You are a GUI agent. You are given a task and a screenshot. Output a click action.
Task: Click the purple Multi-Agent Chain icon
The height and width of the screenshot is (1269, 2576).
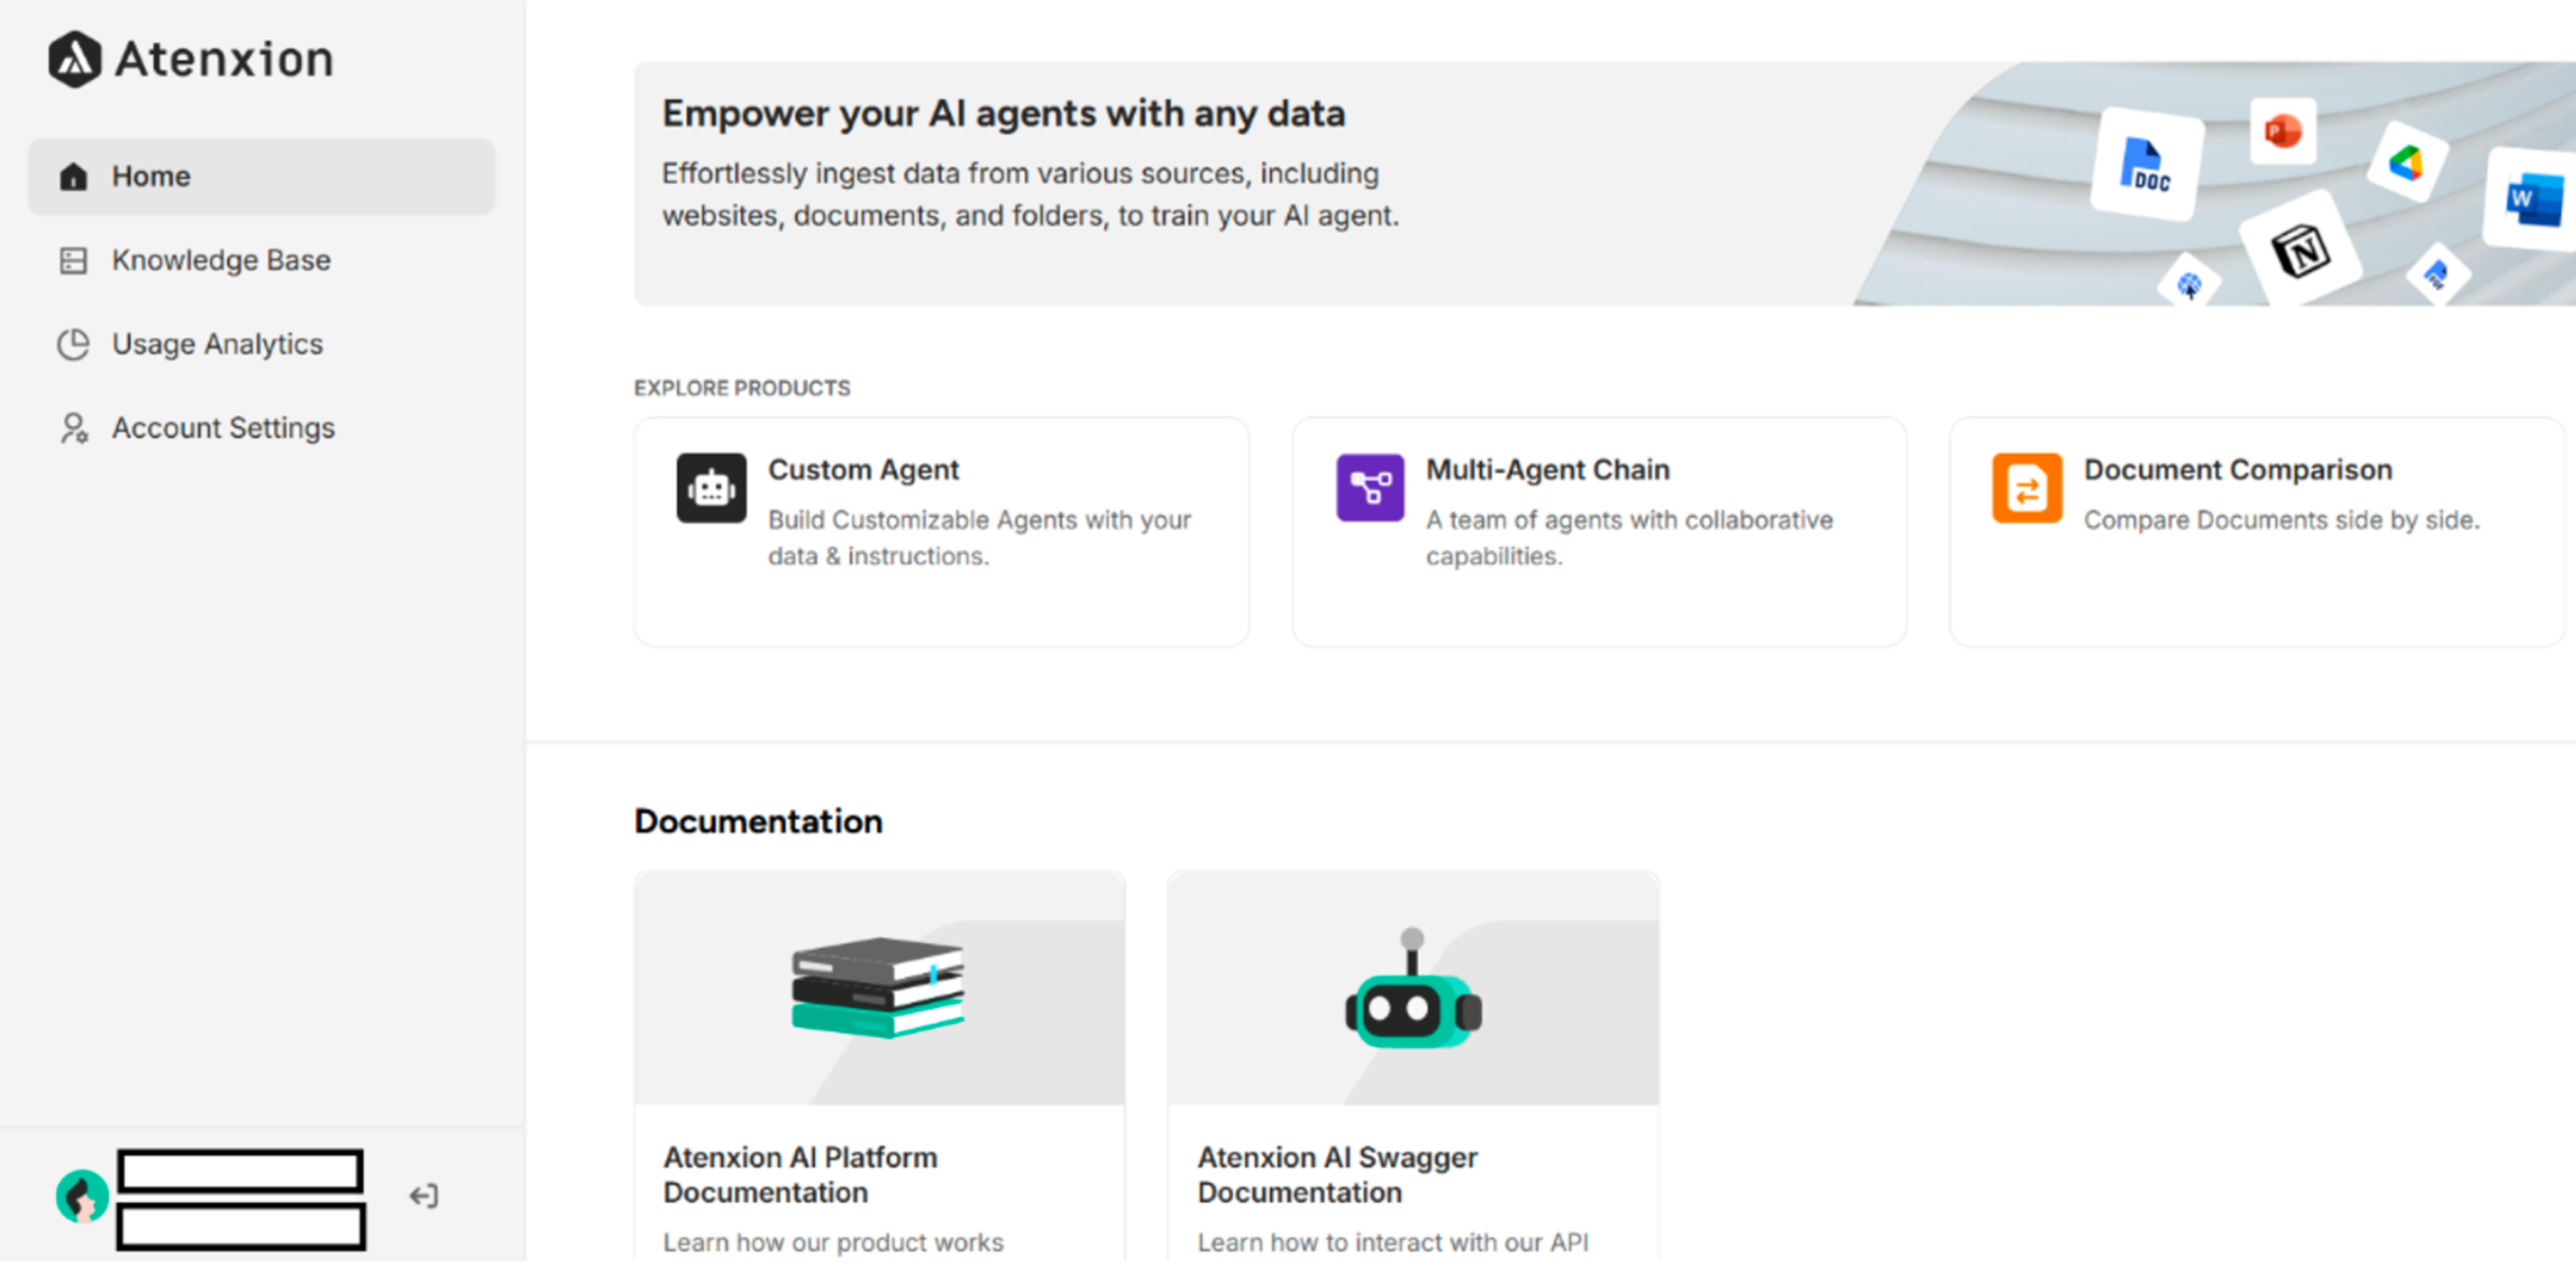click(1370, 489)
